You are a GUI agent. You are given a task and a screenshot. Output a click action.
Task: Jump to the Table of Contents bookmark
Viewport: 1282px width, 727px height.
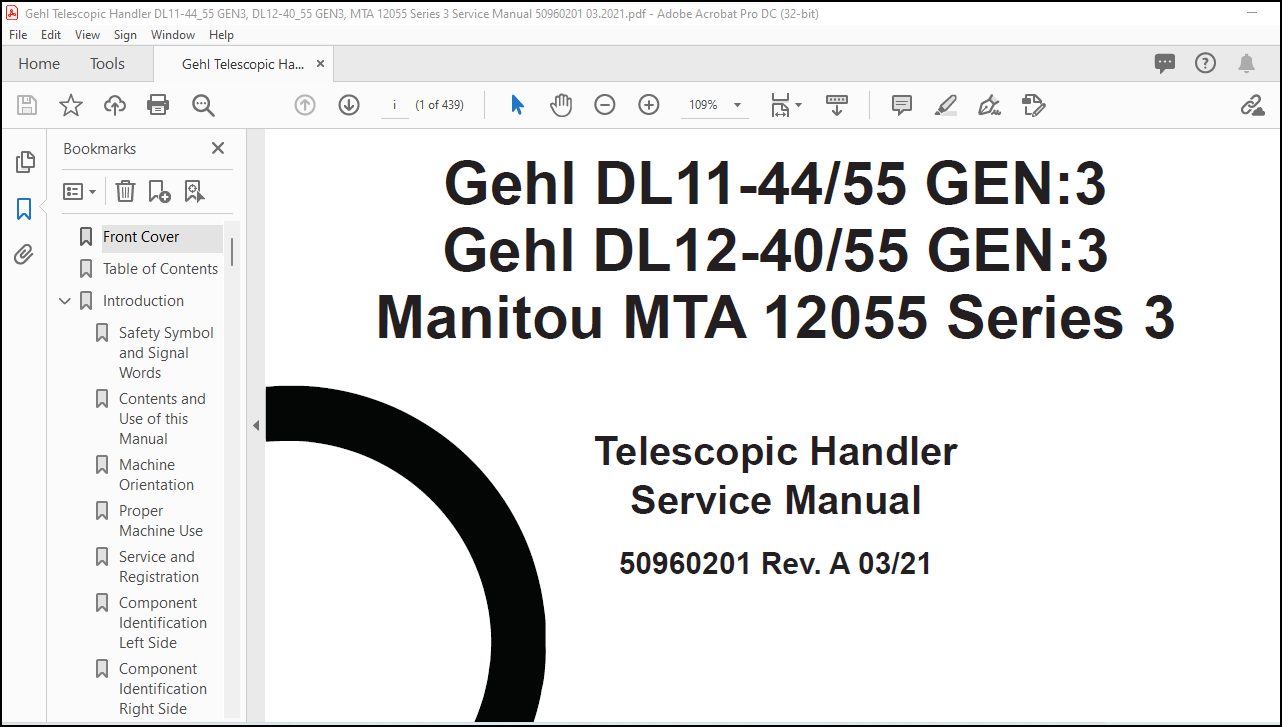160,269
